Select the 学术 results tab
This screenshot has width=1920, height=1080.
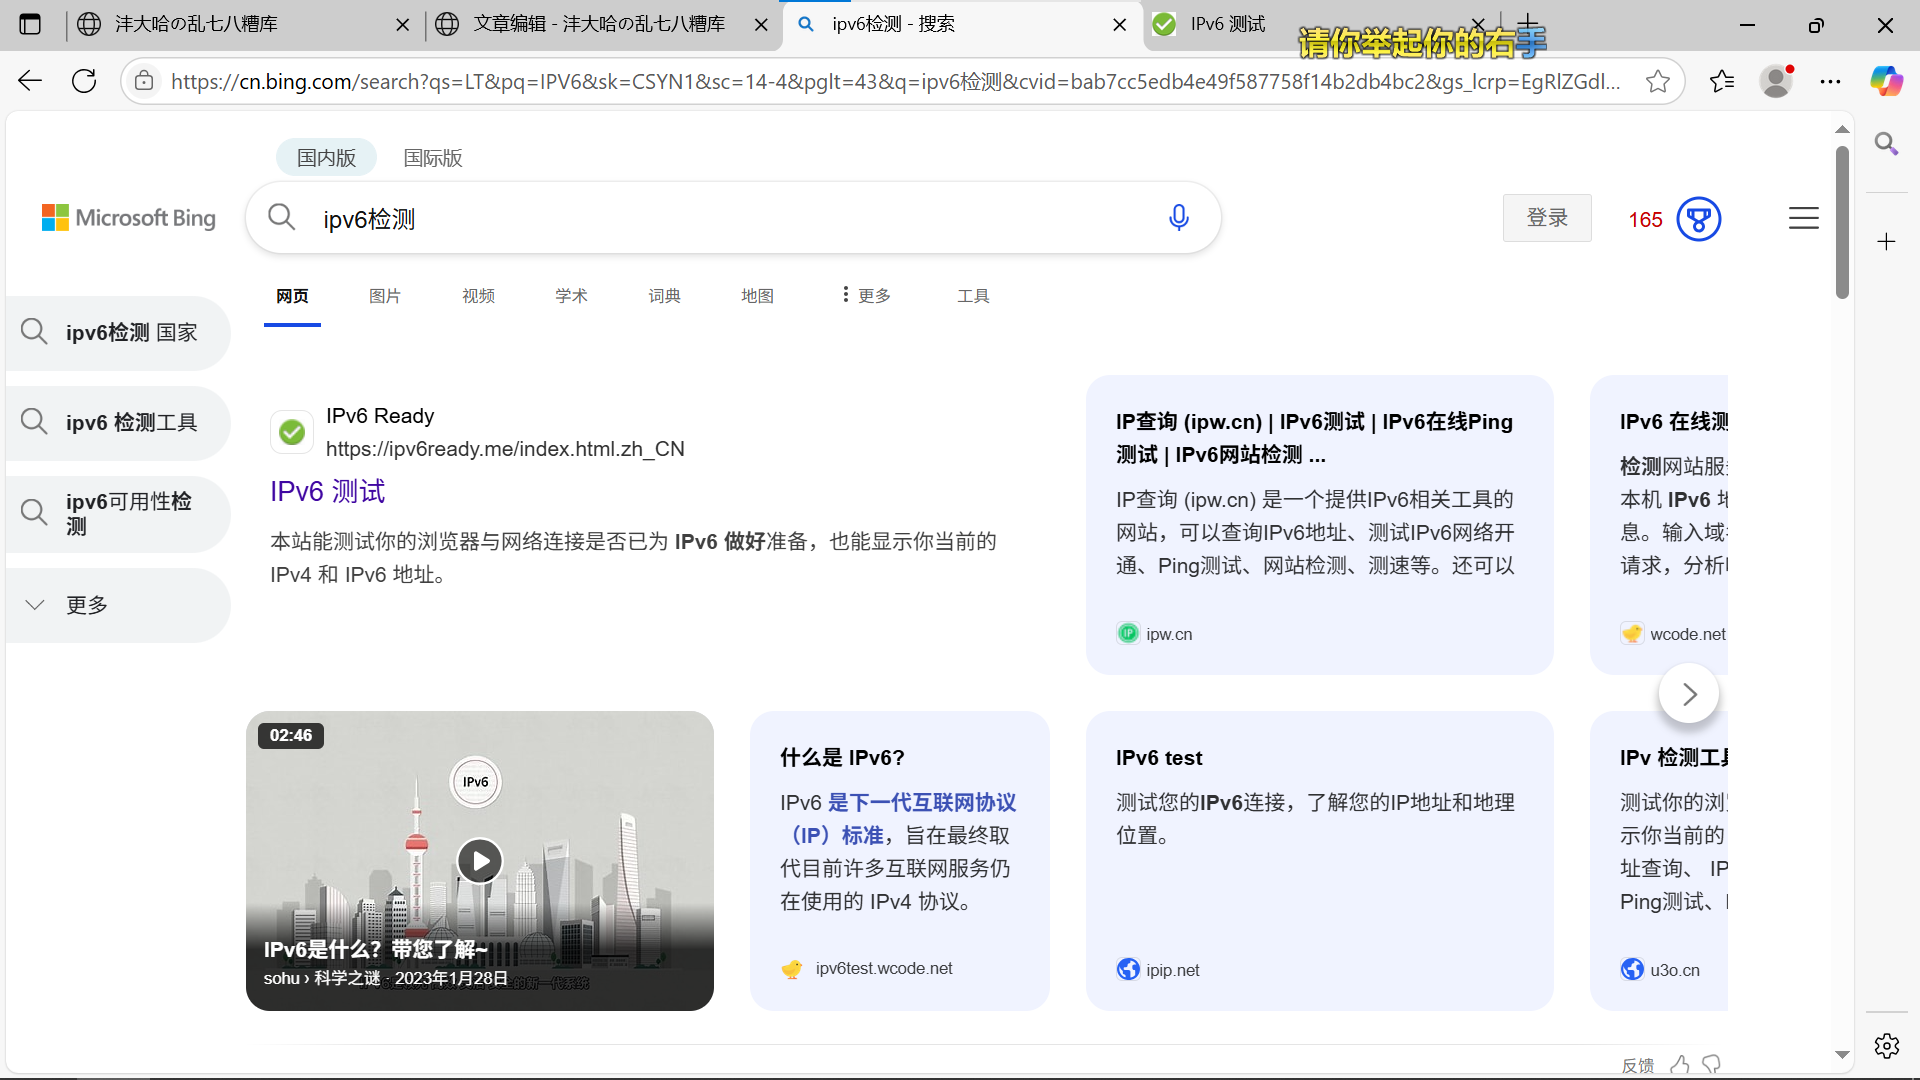click(571, 296)
